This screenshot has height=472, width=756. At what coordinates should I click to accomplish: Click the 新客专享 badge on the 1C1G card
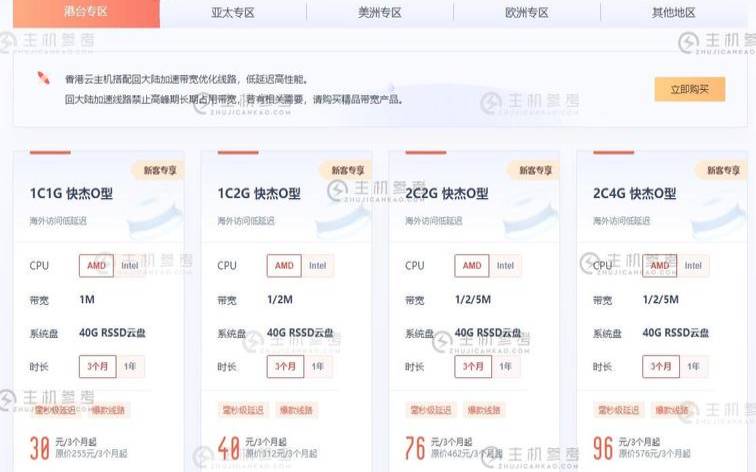[x=158, y=170]
